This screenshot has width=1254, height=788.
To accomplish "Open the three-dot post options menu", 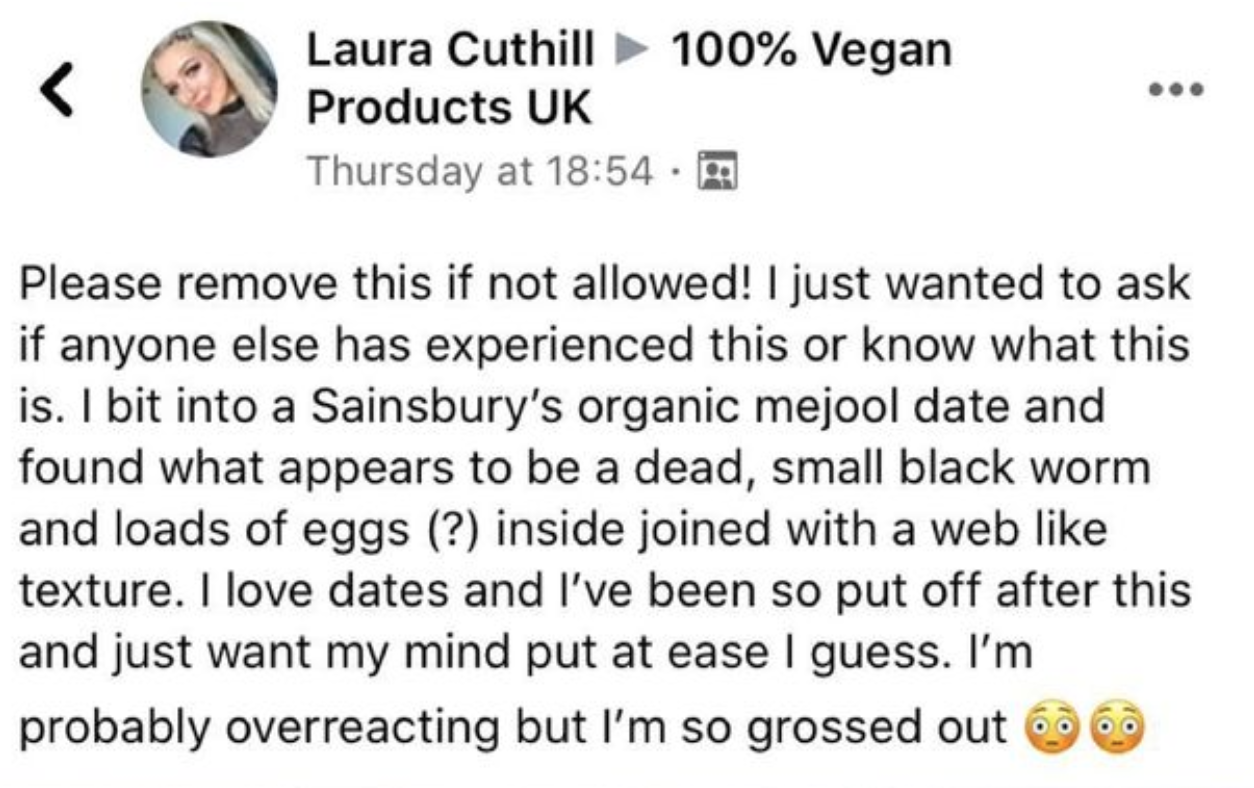I will 1176,90.
